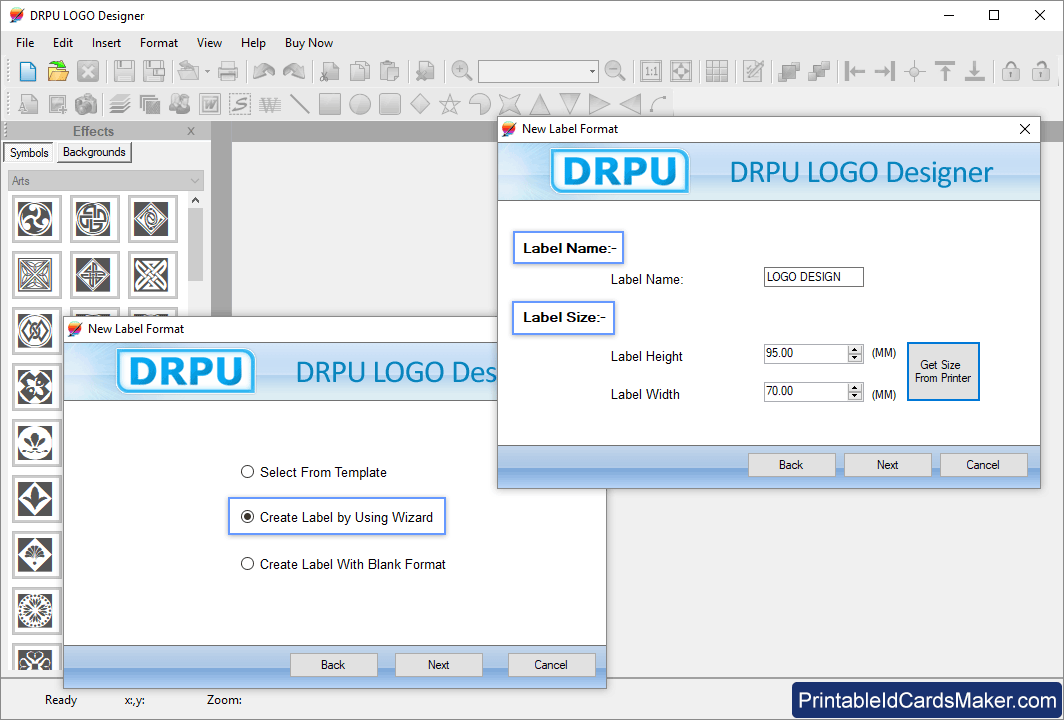
Task: Select the Ellipse shape tool
Action: (x=360, y=104)
